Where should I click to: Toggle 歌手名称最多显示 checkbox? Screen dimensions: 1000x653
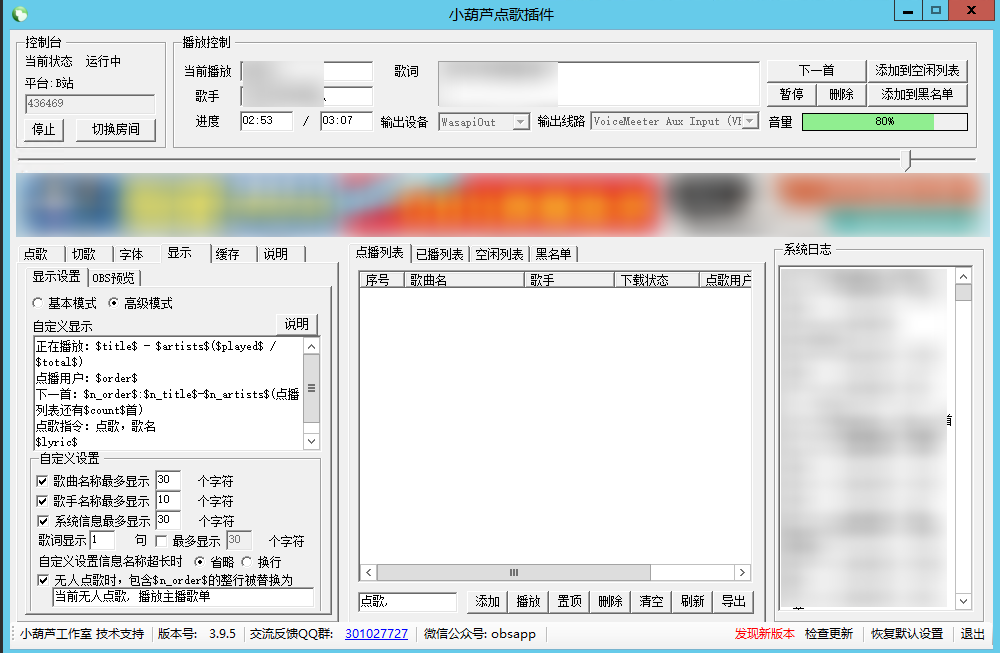(42, 500)
